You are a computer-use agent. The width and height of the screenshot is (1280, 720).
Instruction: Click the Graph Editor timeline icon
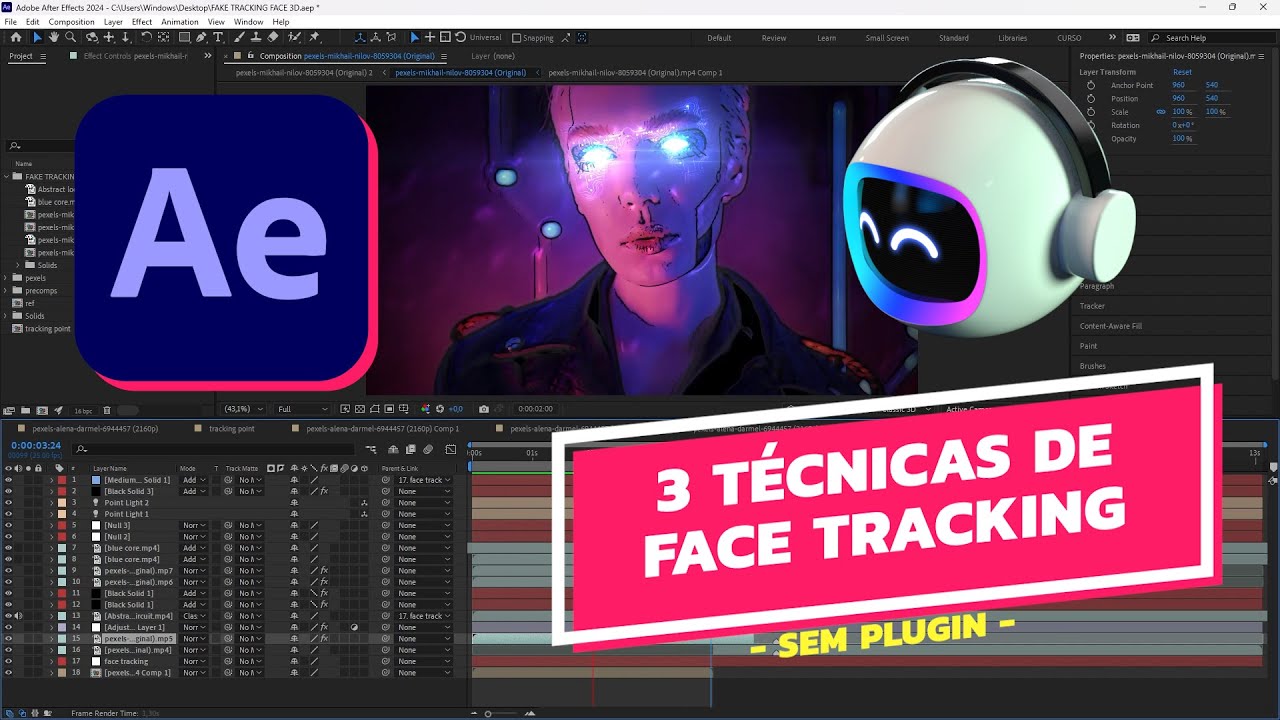point(451,450)
